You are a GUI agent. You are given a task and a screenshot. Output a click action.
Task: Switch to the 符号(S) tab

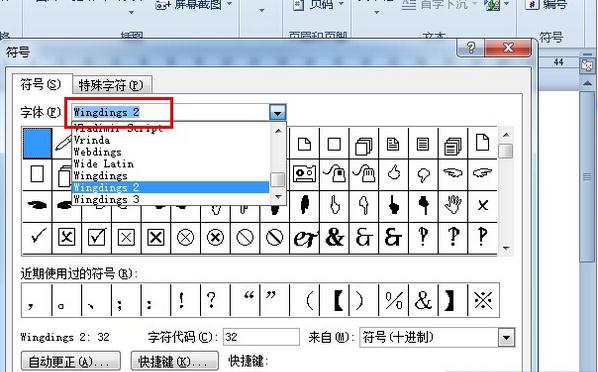click(x=41, y=84)
